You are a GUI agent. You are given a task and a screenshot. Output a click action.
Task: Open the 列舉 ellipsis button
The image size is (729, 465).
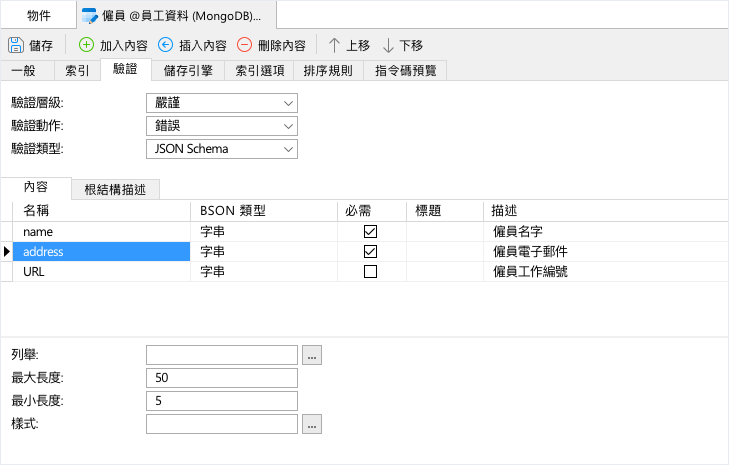311,355
